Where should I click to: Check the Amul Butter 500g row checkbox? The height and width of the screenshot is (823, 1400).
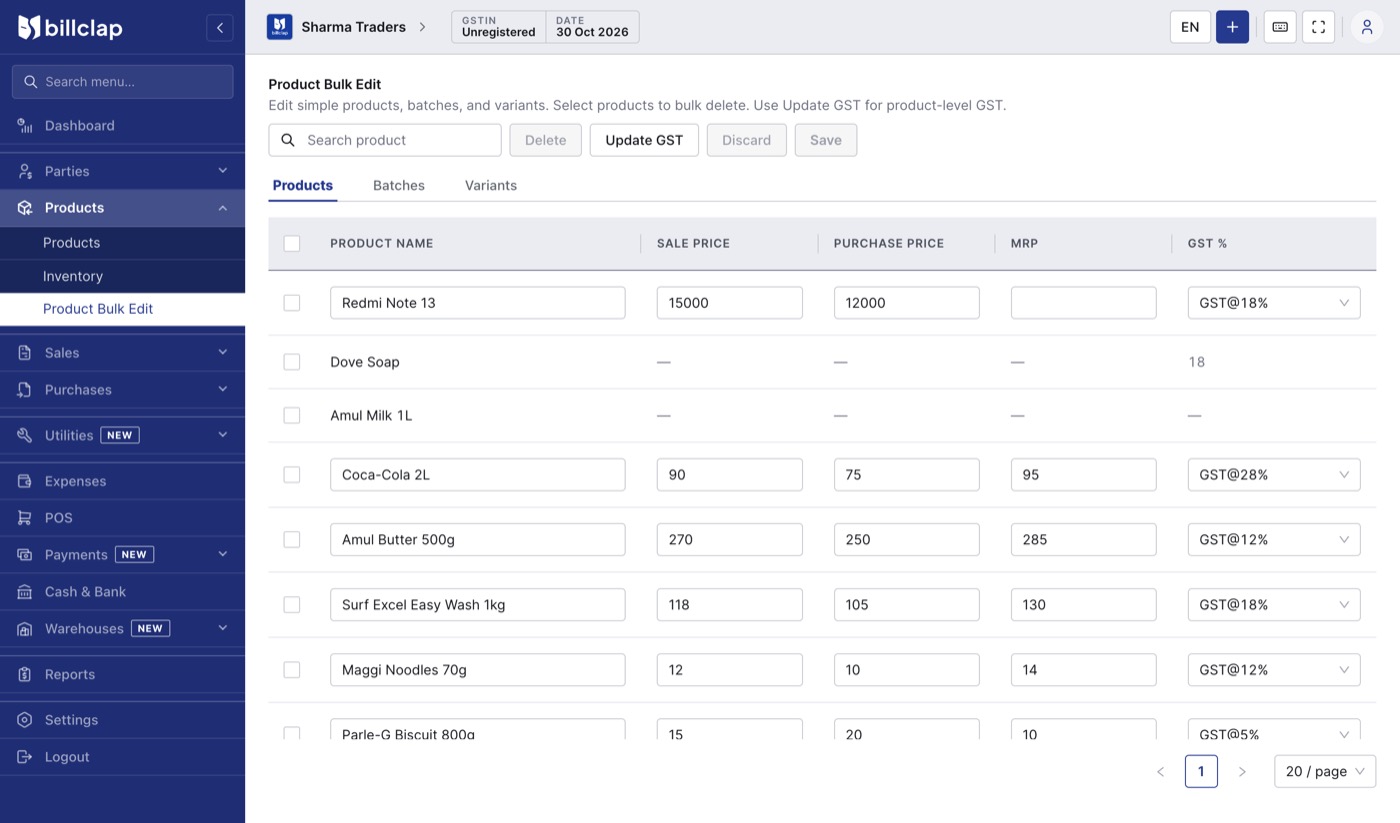(x=292, y=540)
